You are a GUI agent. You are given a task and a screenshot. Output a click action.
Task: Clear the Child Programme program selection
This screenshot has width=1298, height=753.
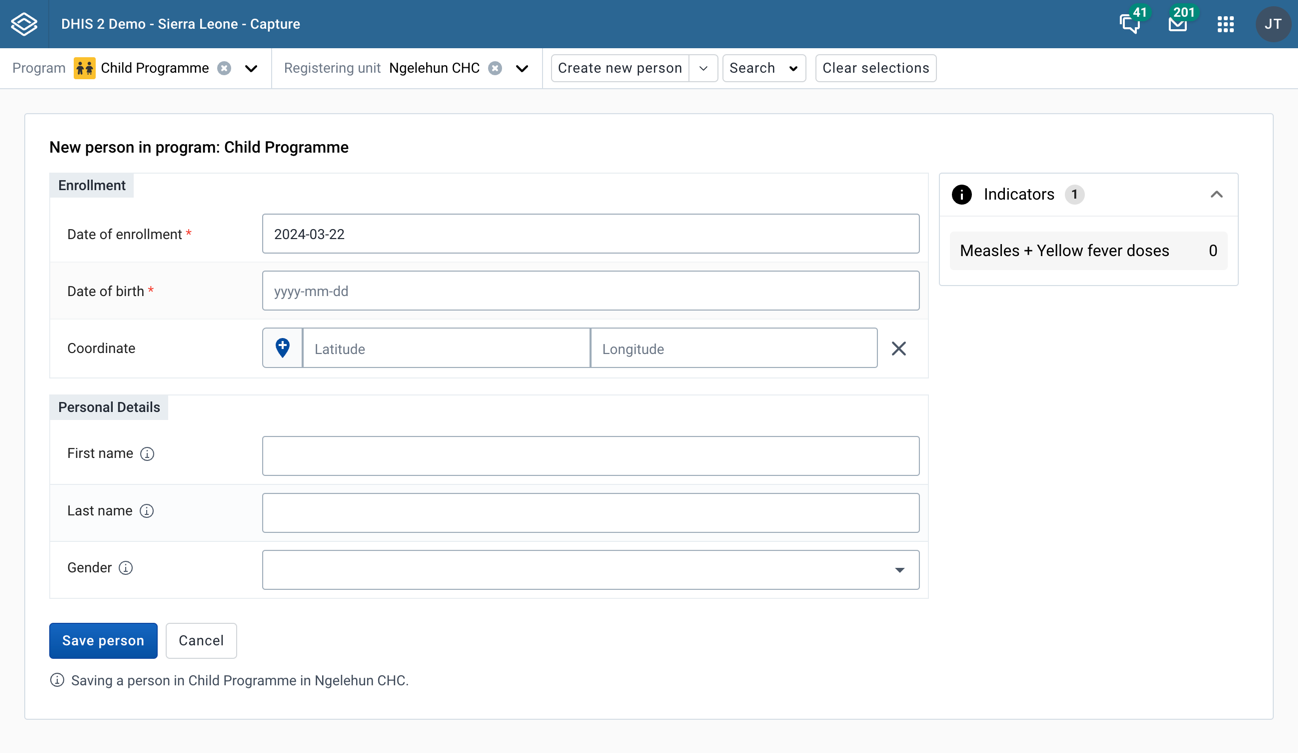point(222,68)
